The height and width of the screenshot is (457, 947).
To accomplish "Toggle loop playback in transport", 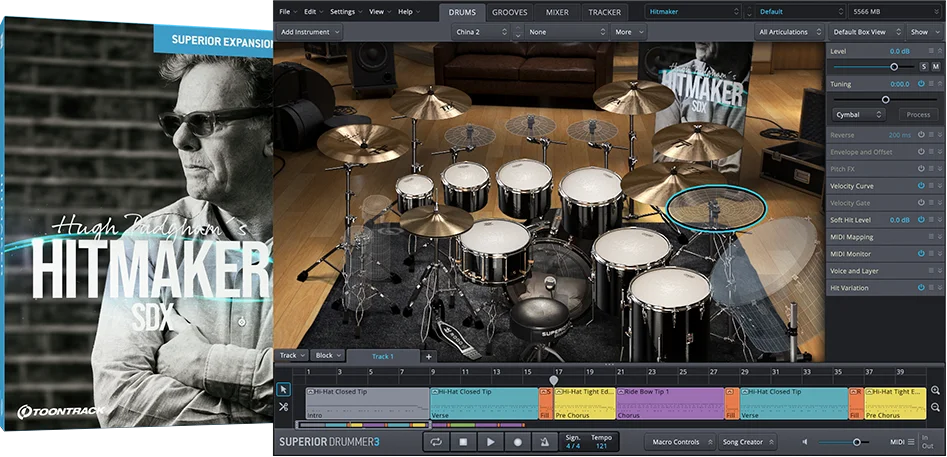I will point(435,442).
